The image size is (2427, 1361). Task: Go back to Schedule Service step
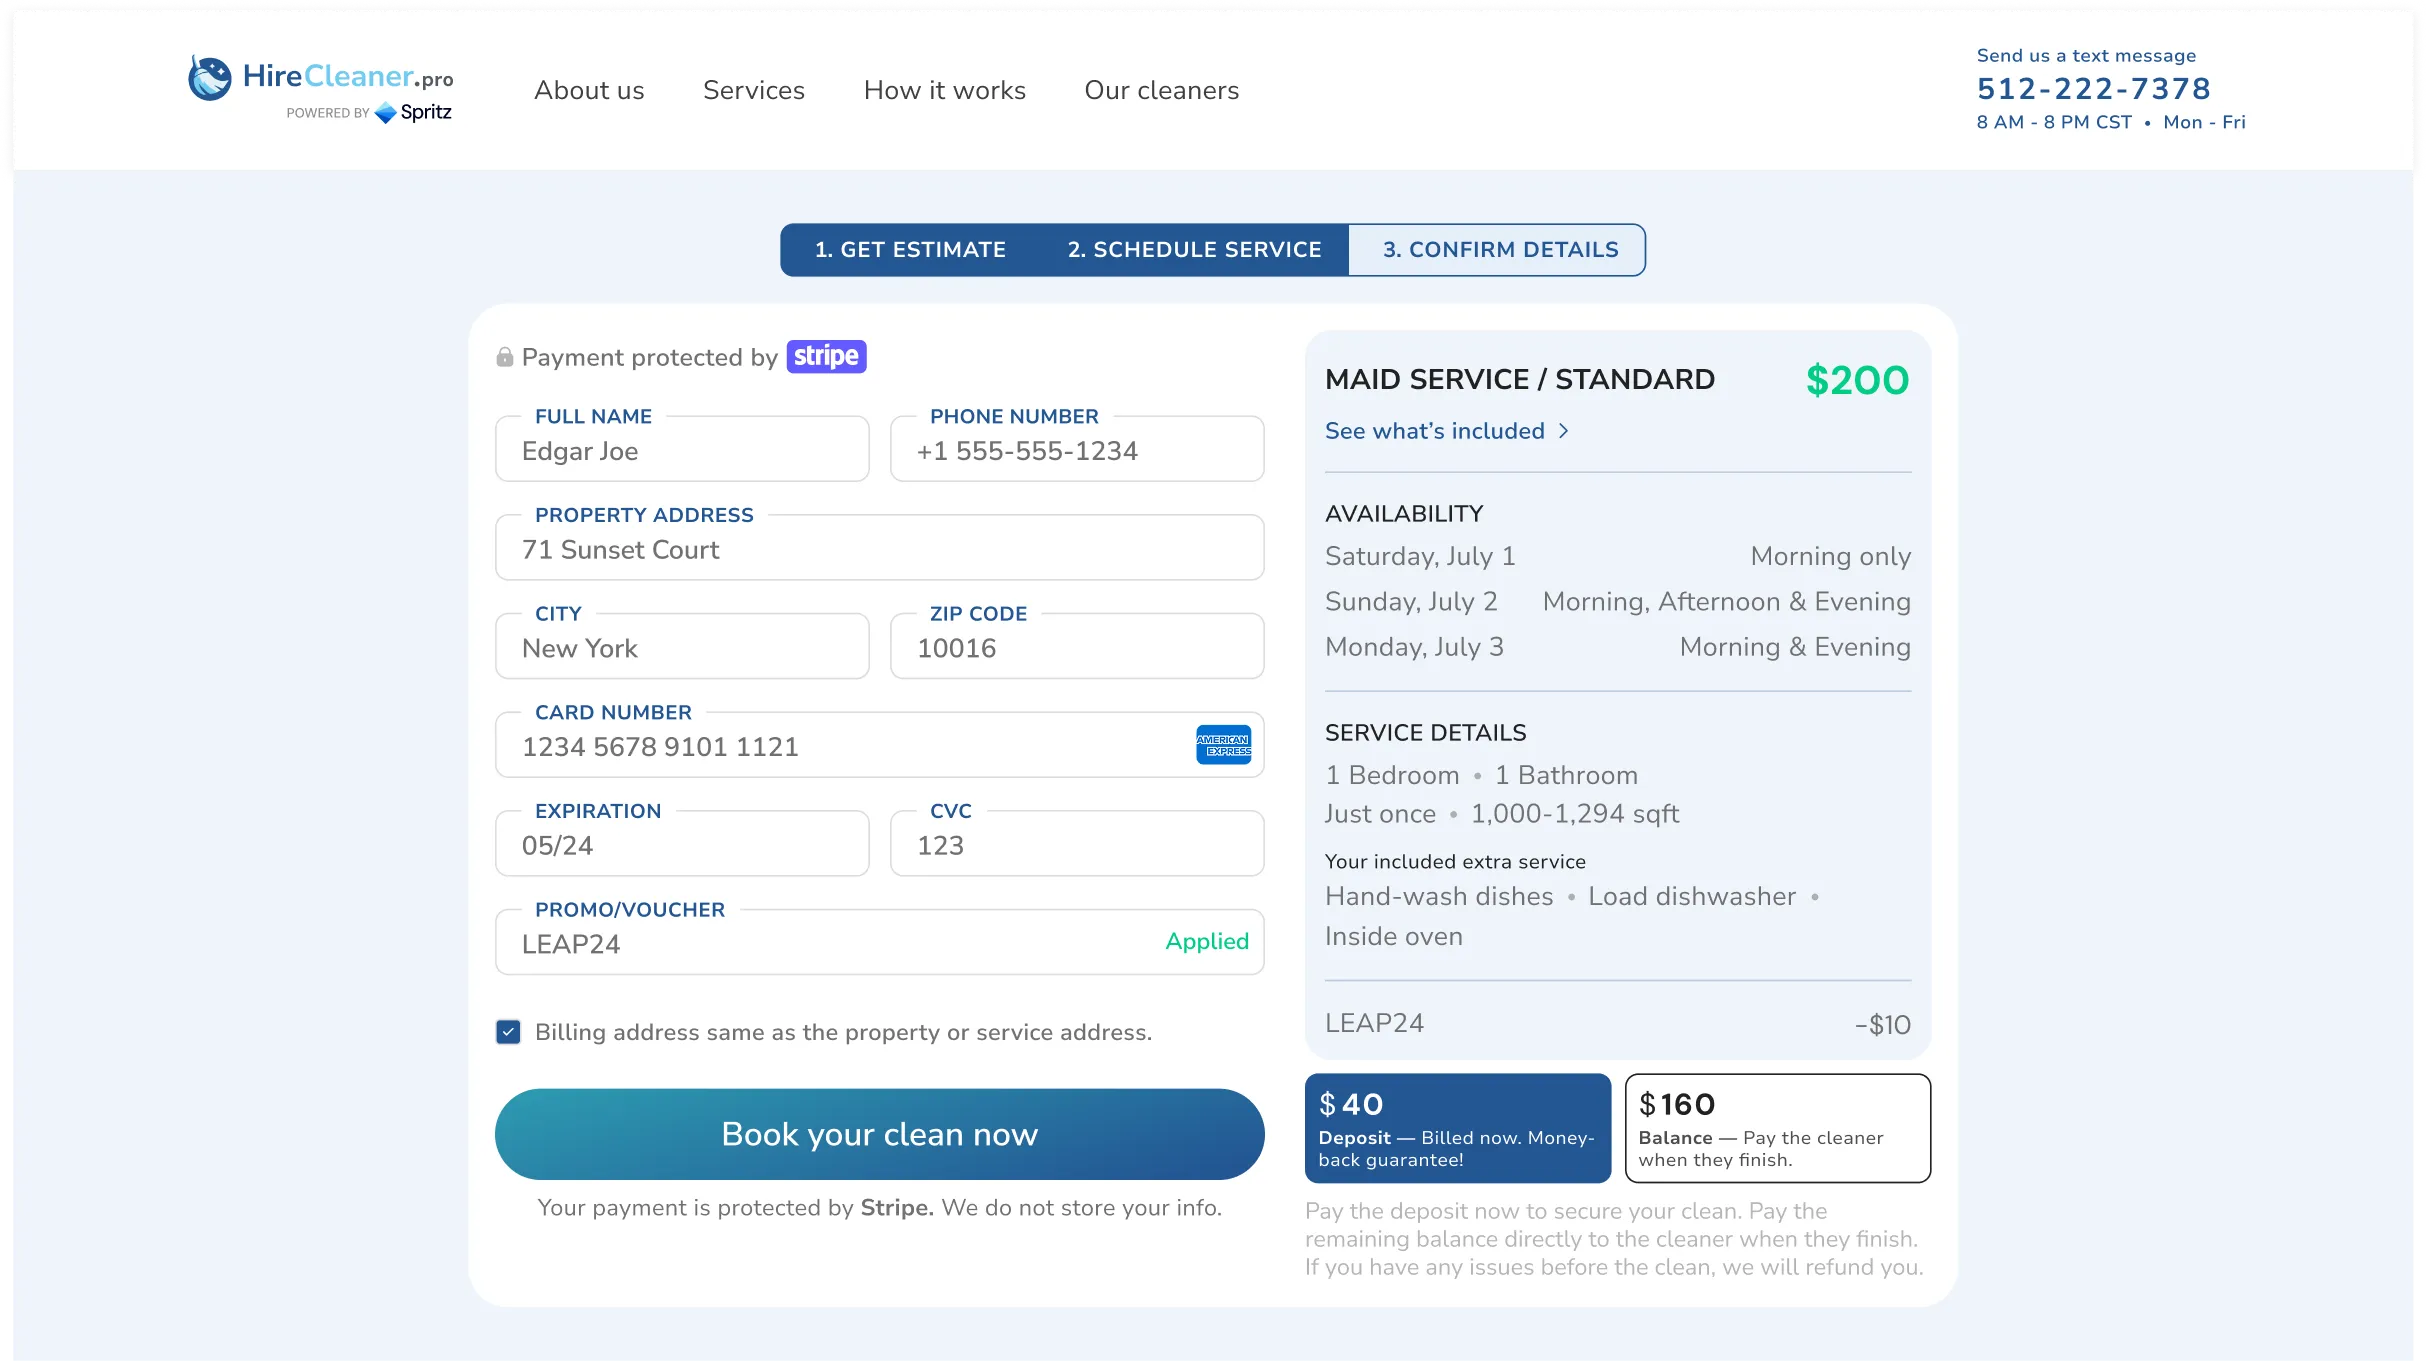1194,249
